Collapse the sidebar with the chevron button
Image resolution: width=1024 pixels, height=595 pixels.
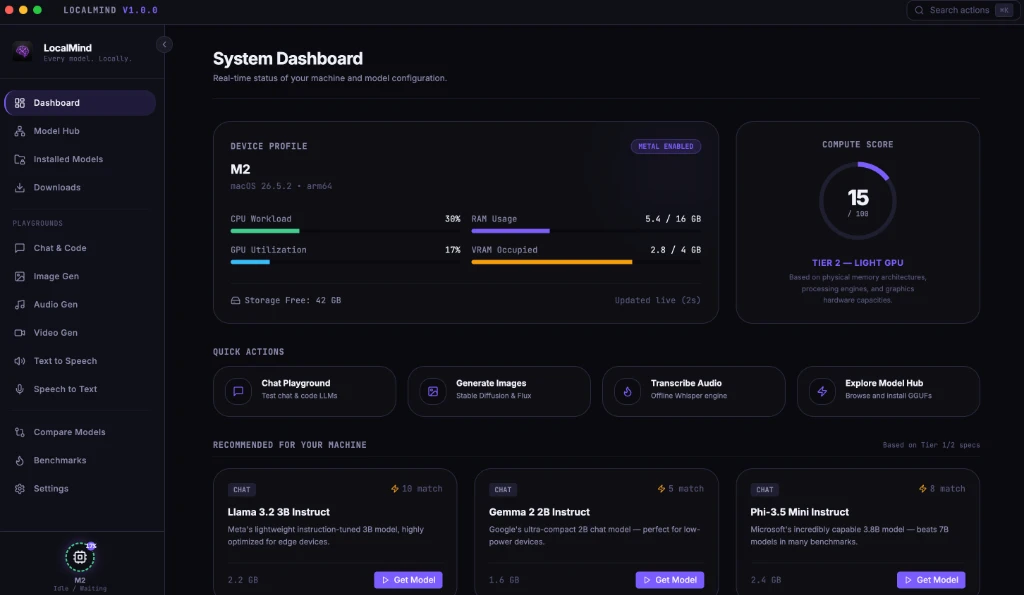(164, 44)
